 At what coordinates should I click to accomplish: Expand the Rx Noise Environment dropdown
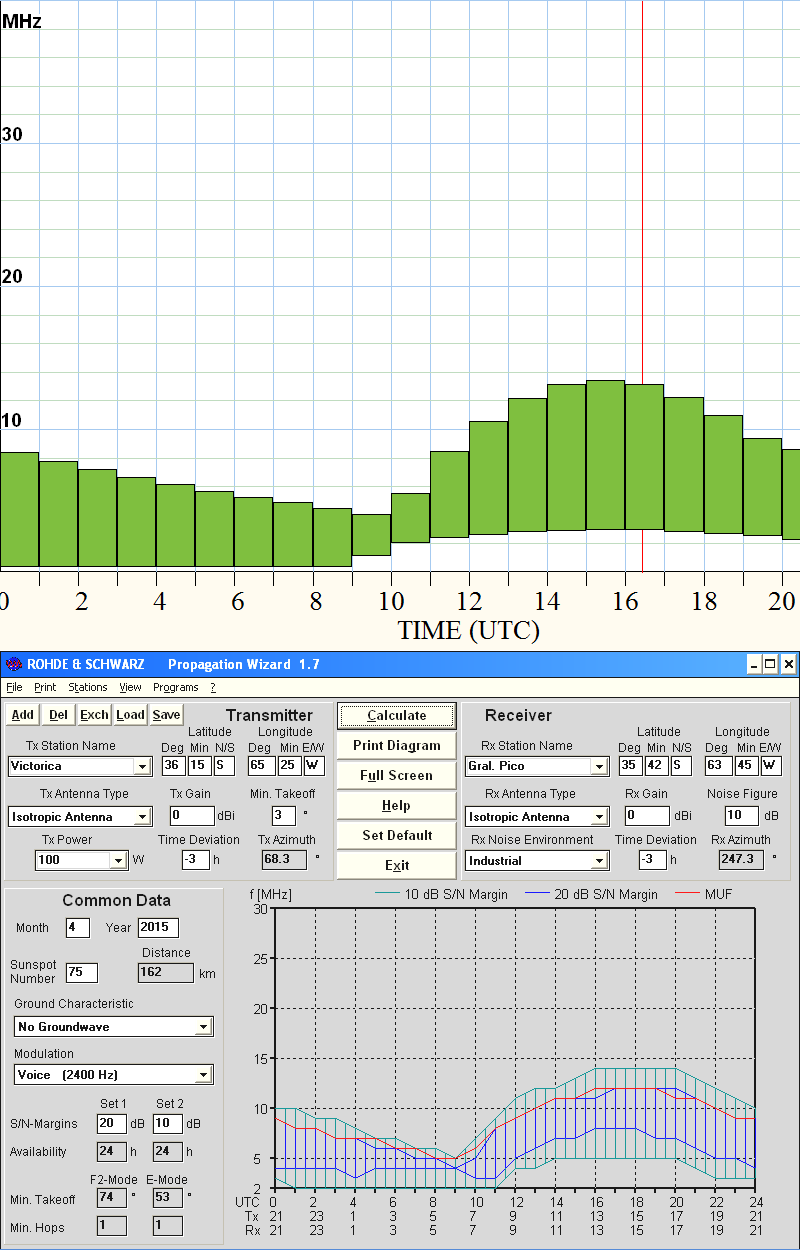coord(599,860)
